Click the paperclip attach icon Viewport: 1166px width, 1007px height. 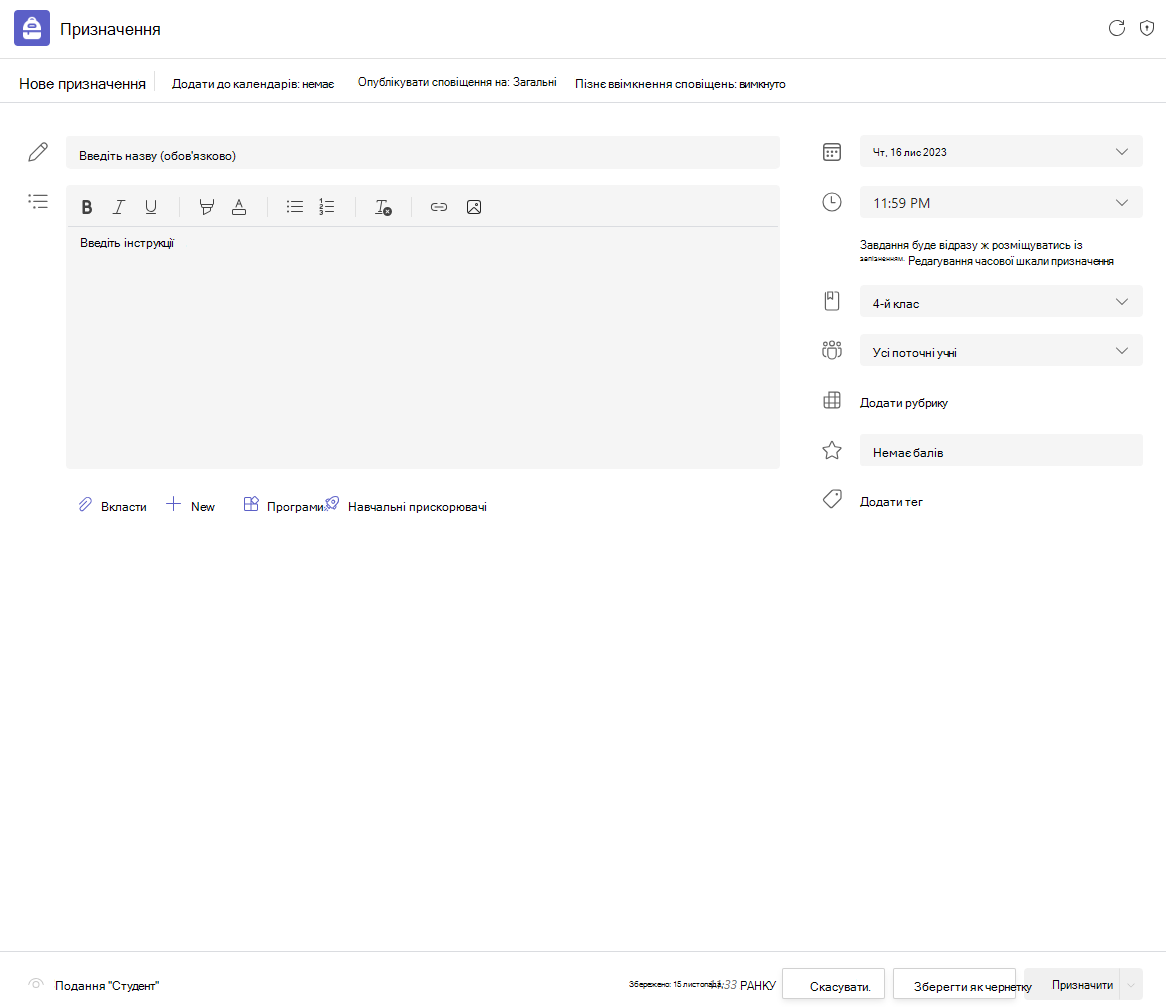(86, 505)
